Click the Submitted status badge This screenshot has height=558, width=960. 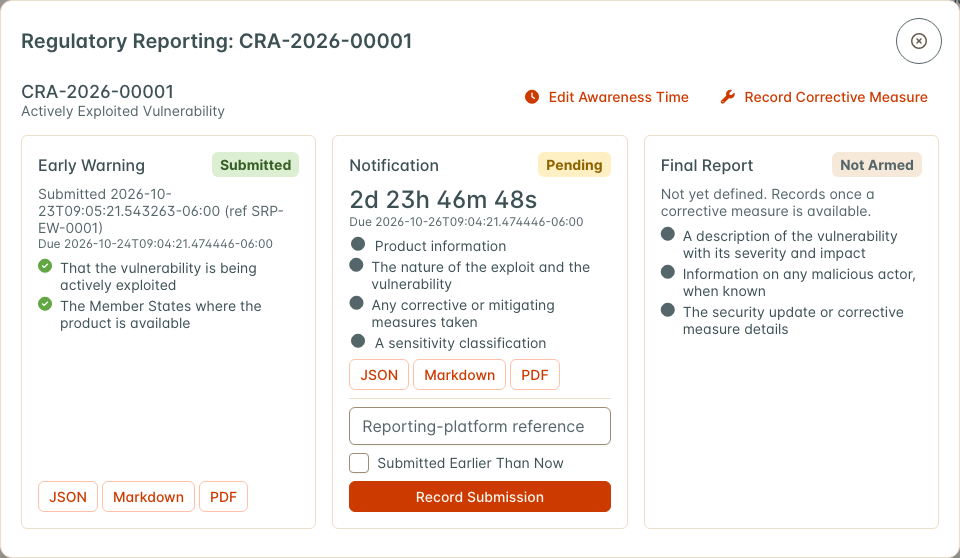click(x=255, y=165)
